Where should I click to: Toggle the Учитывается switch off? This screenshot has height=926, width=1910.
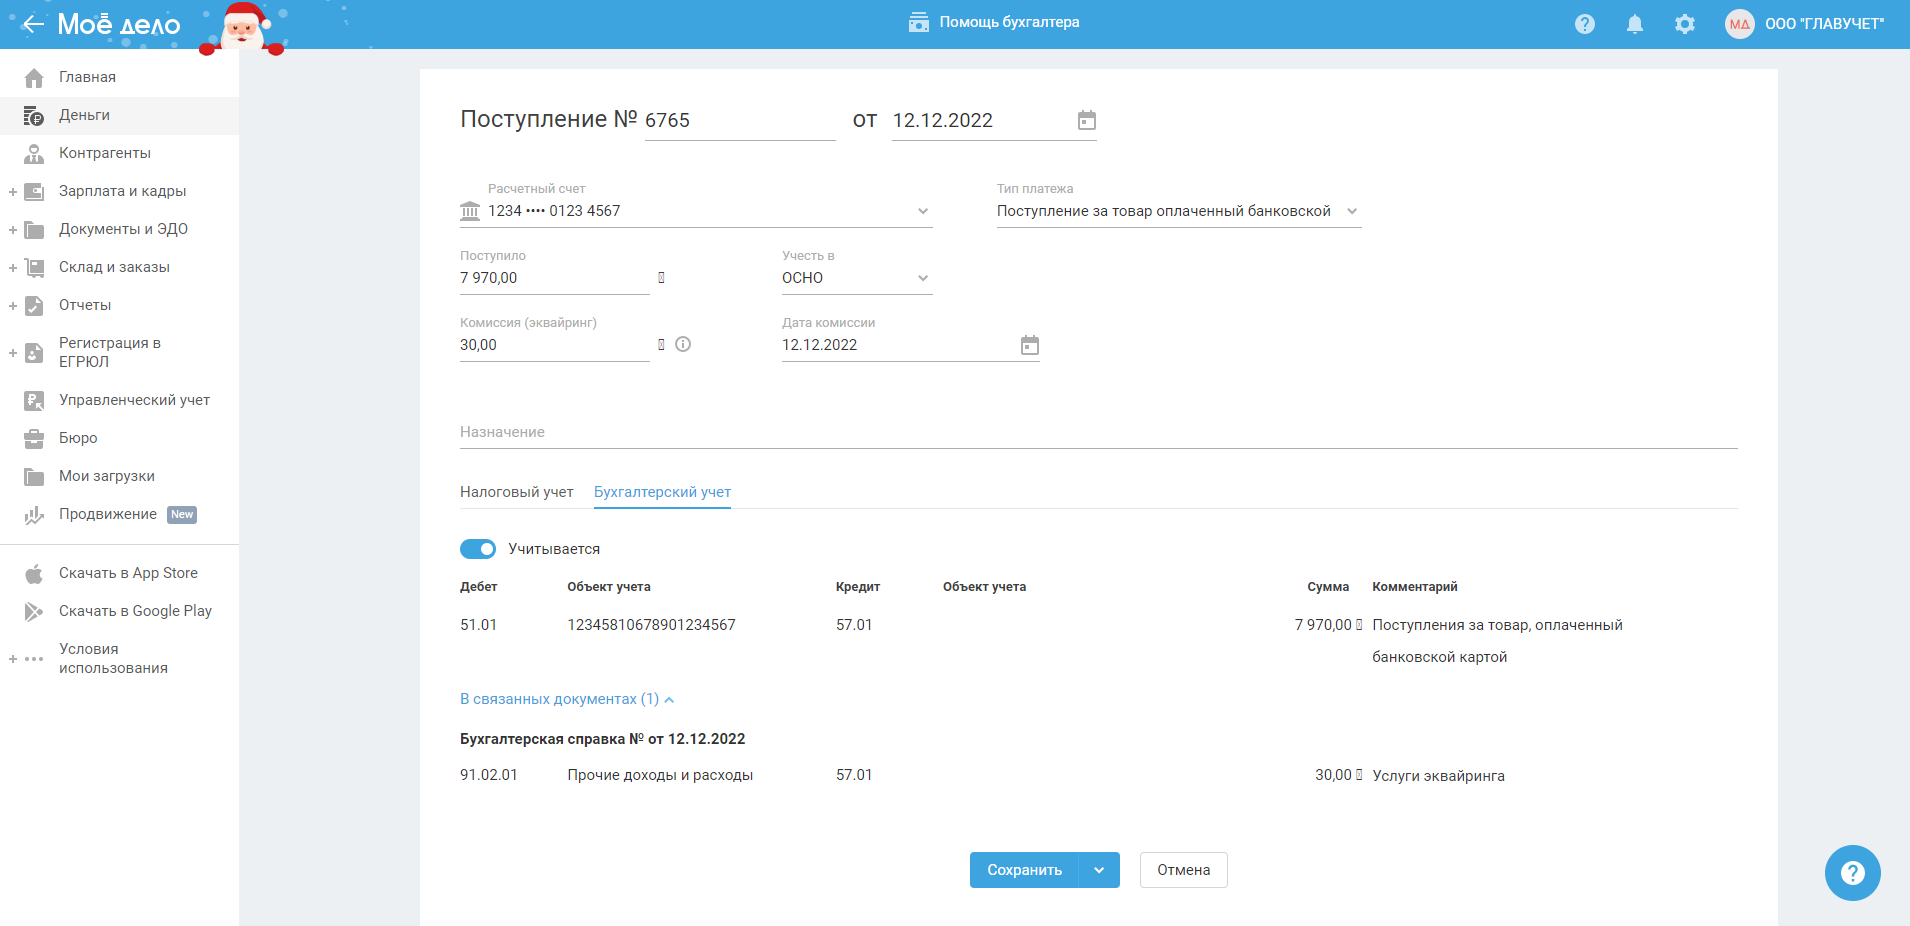478,549
